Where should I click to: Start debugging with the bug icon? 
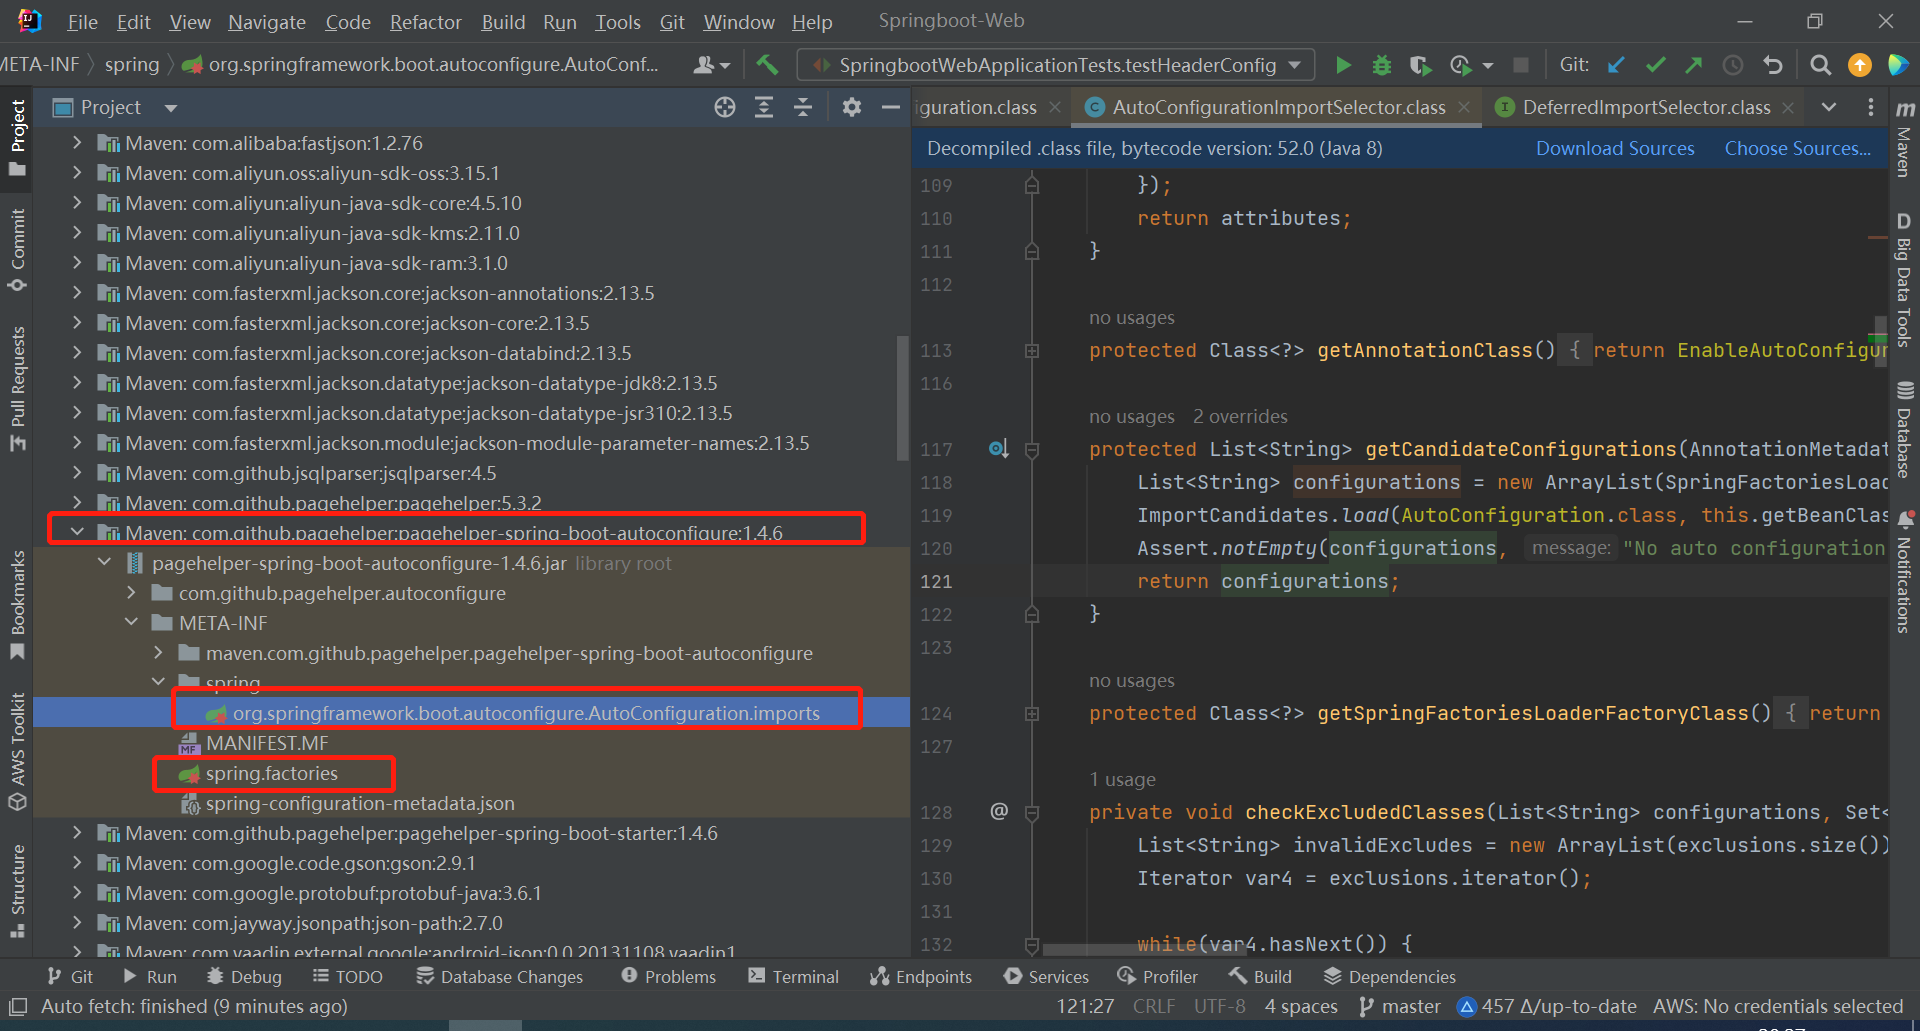[1381, 65]
